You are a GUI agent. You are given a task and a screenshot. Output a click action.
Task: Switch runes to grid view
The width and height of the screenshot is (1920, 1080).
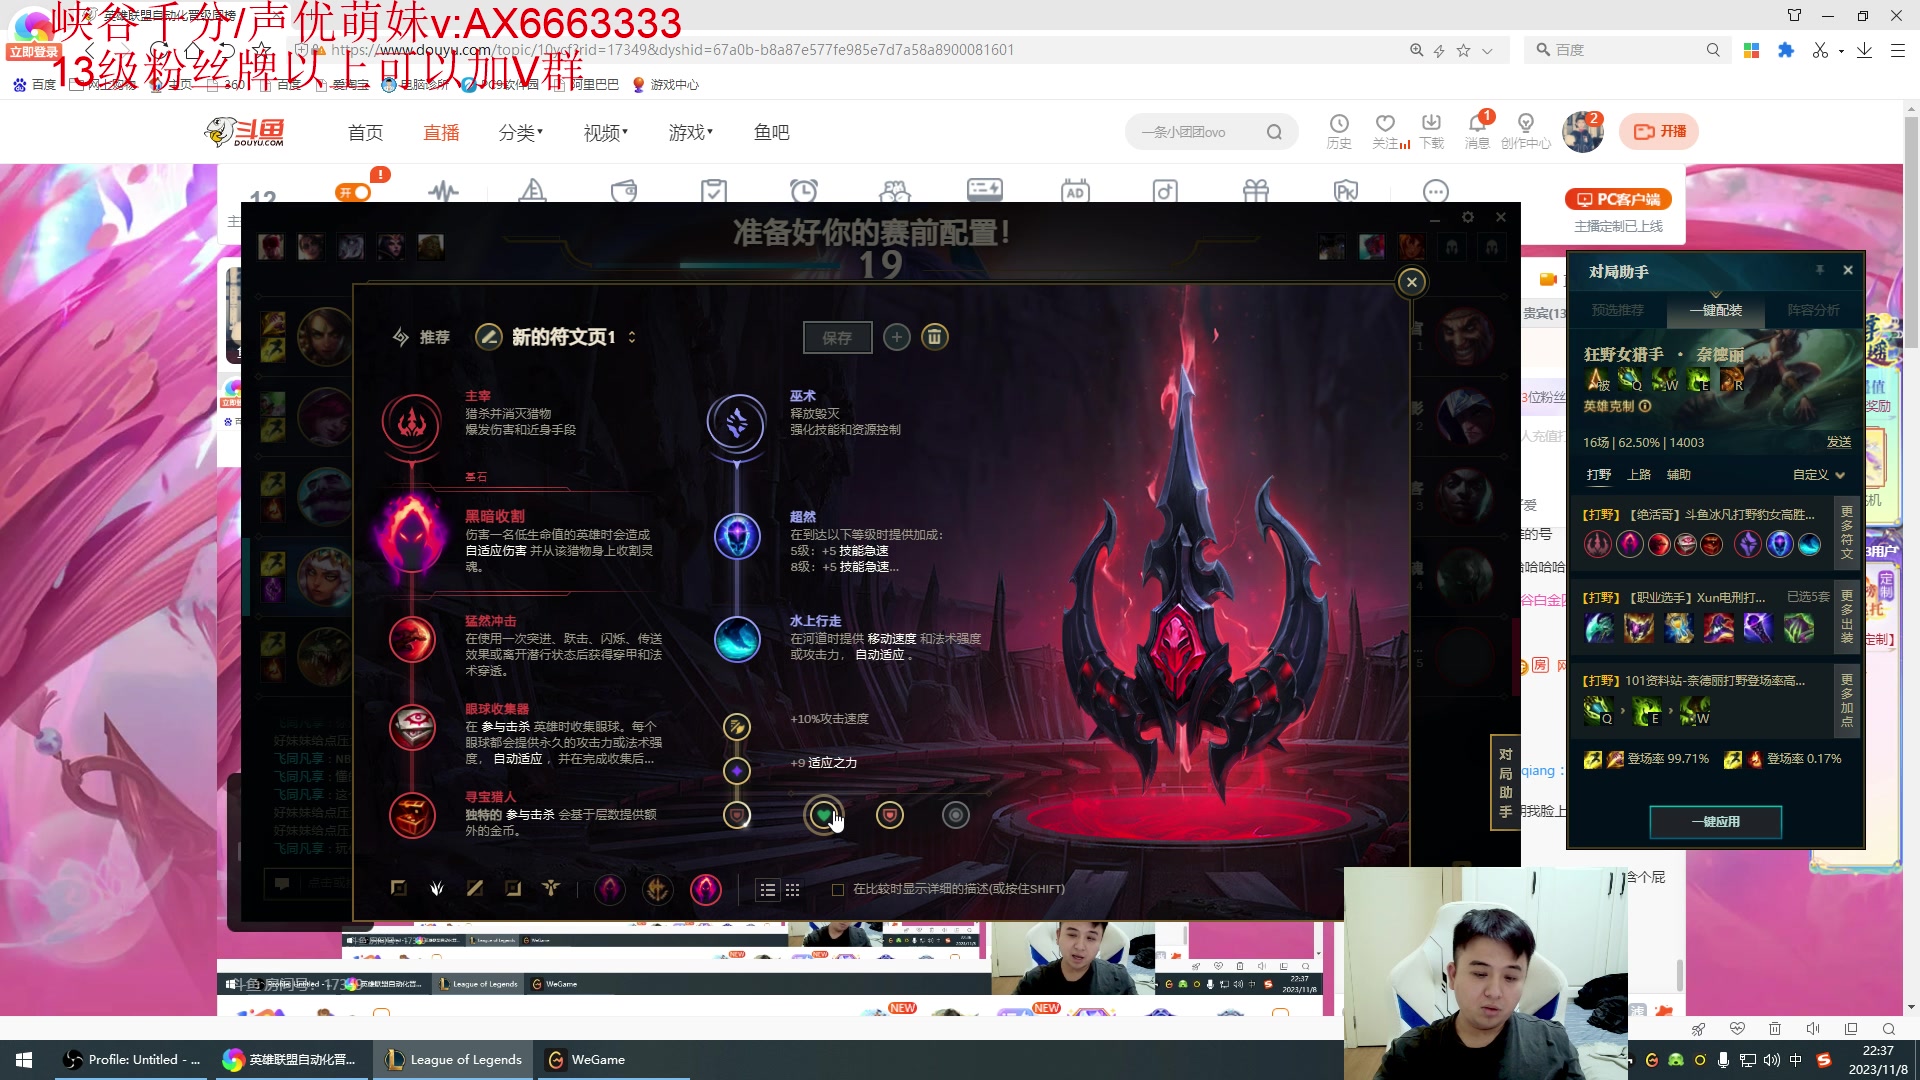(793, 890)
